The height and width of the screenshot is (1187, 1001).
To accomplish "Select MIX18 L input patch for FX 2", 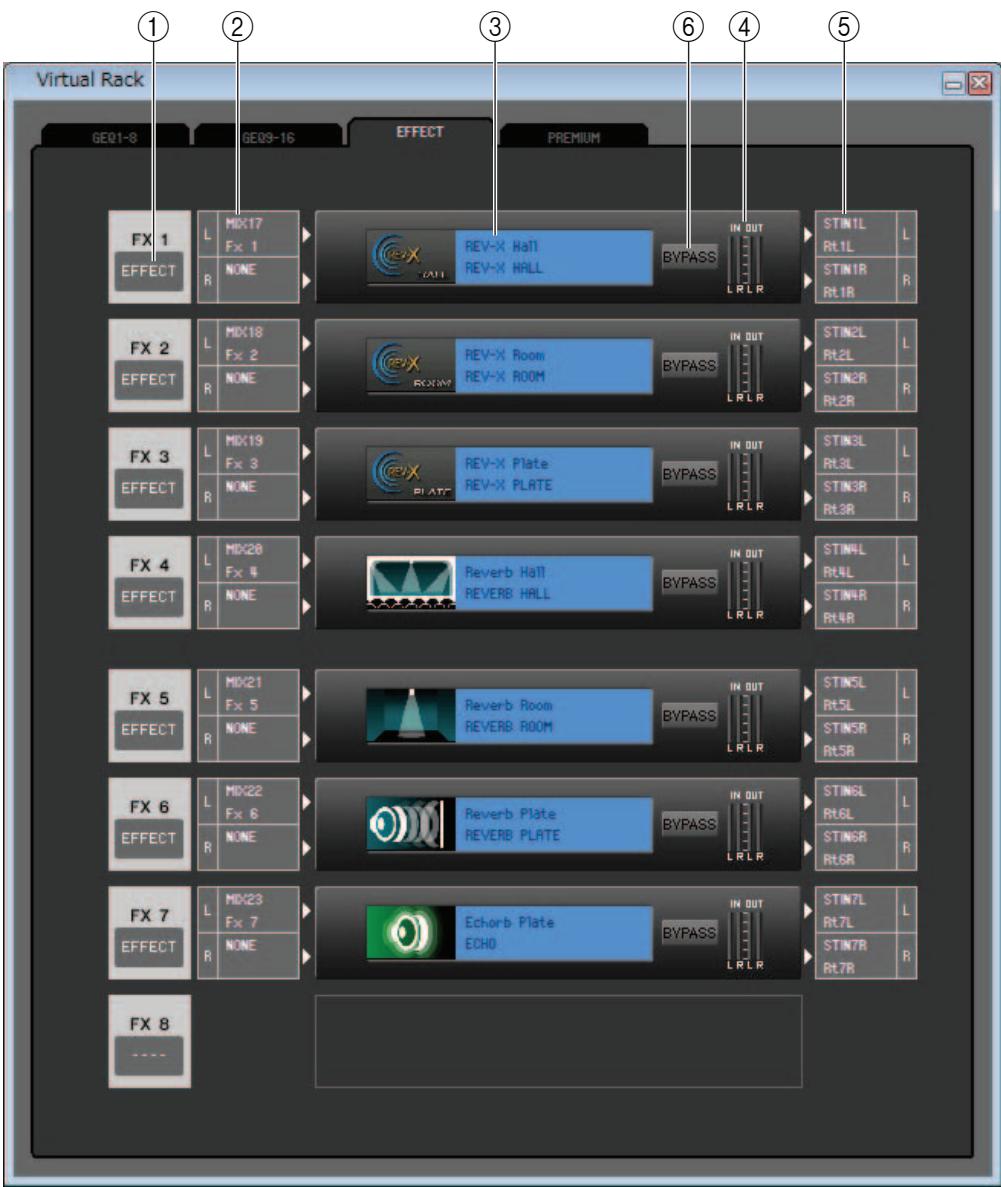I will pos(258,344).
